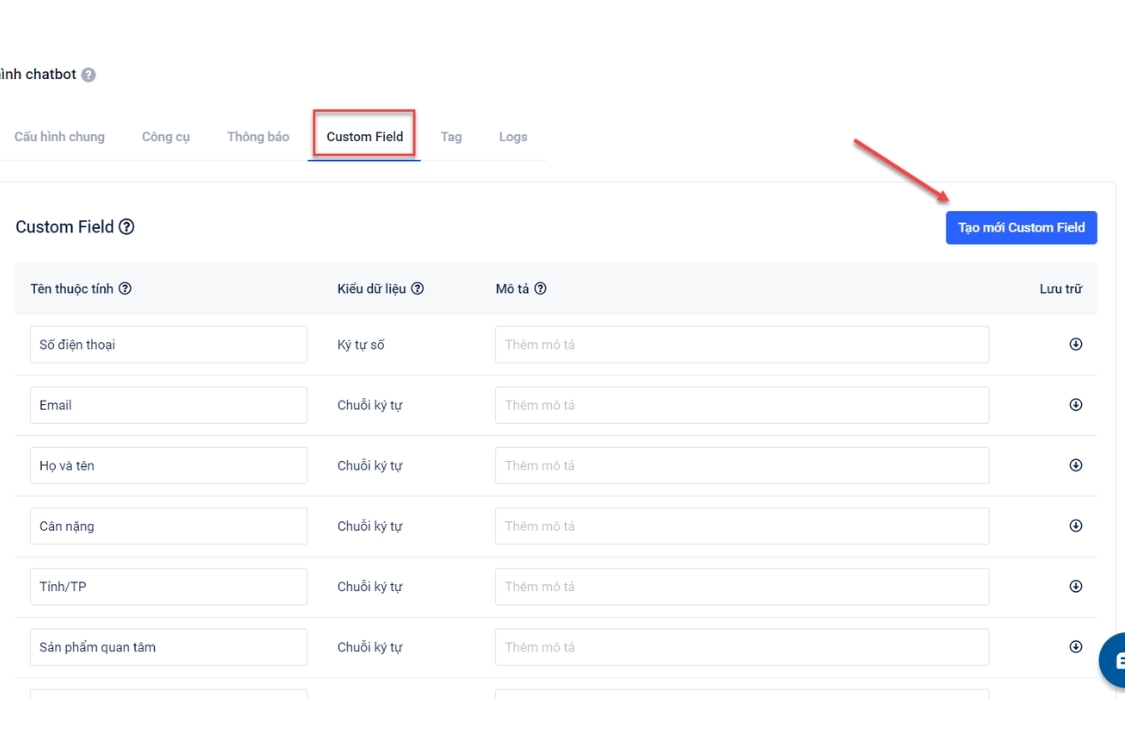Archive the Email field
The height and width of the screenshot is (750, 1125).
tap(1075, 405)
